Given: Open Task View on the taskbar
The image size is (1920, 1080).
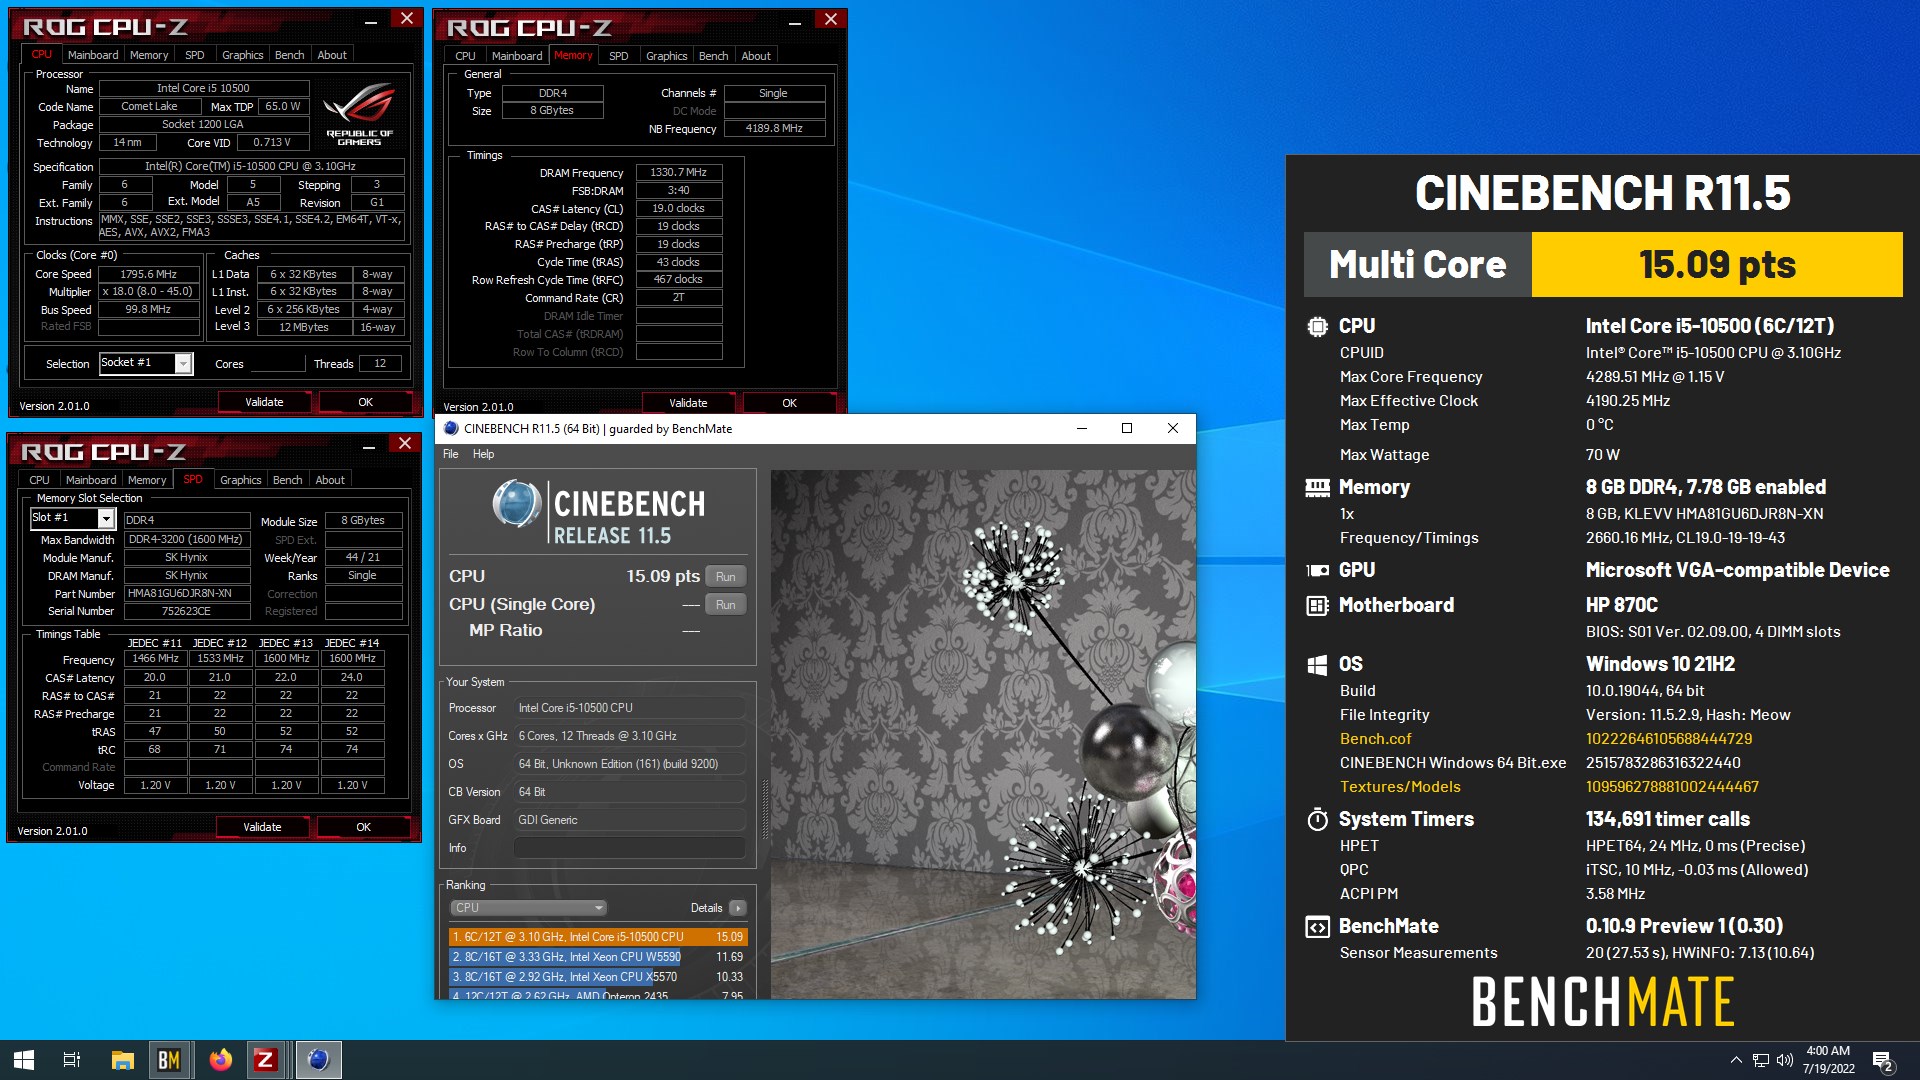Looking at the screenshot, I should click(72, 1060).
